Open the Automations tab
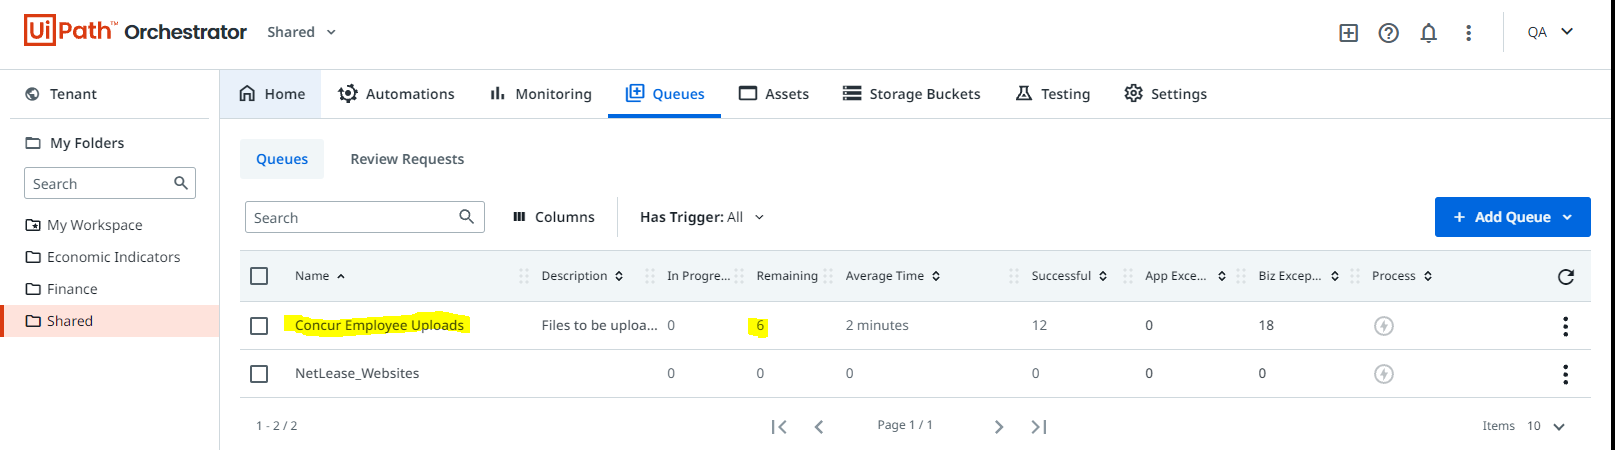This screenshot has height=450, width=1615. pos(396,94)
